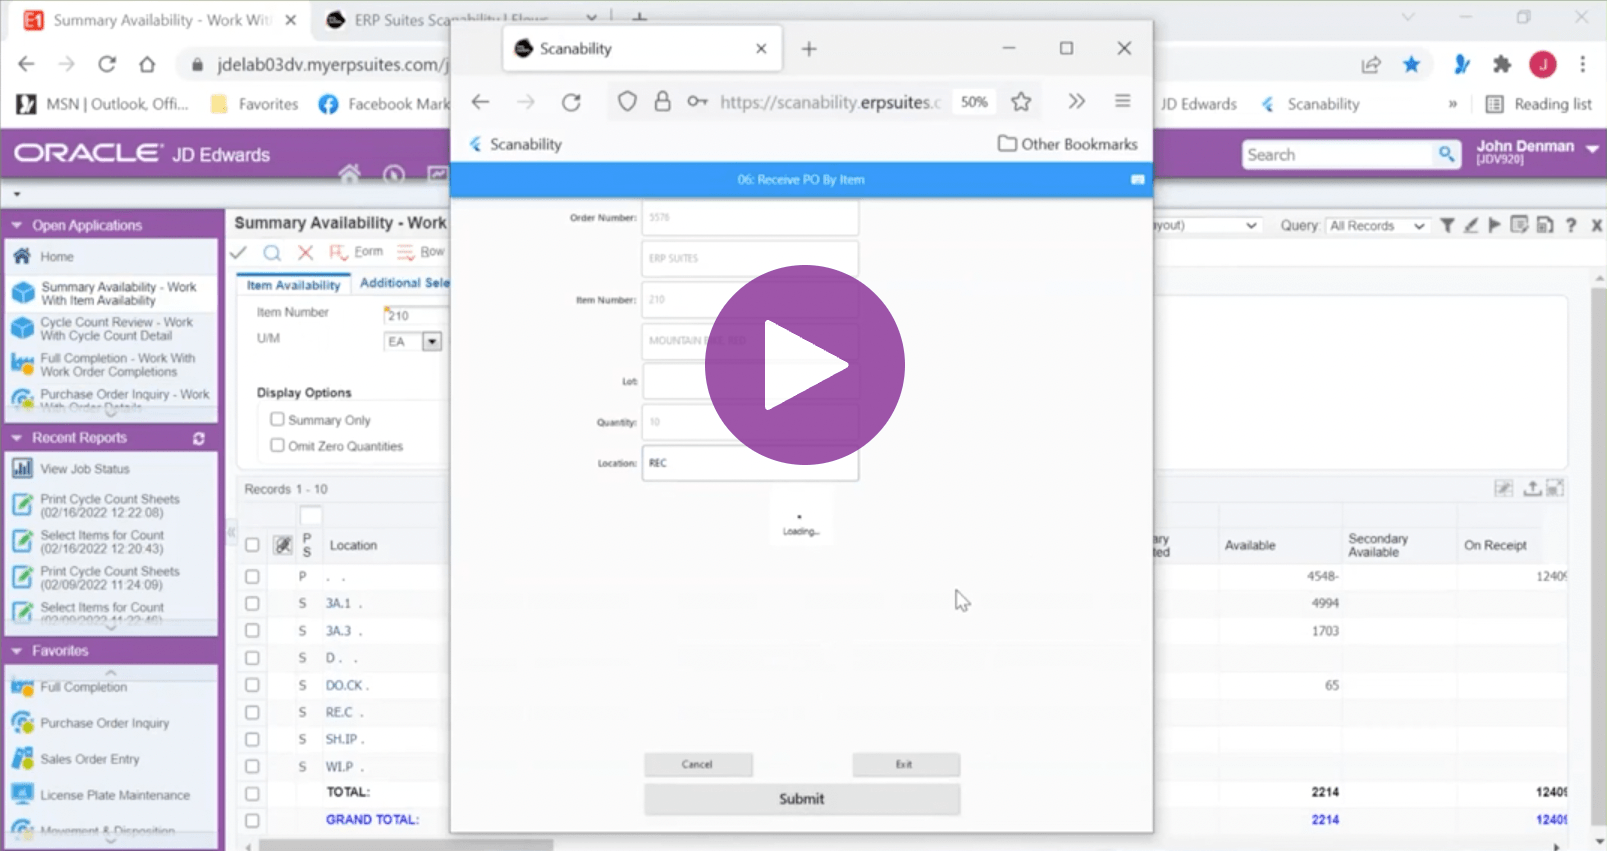Click the padlock site info icon in the Scanability window
Screen dimensions: 1607x851
[x=662, y=101]
